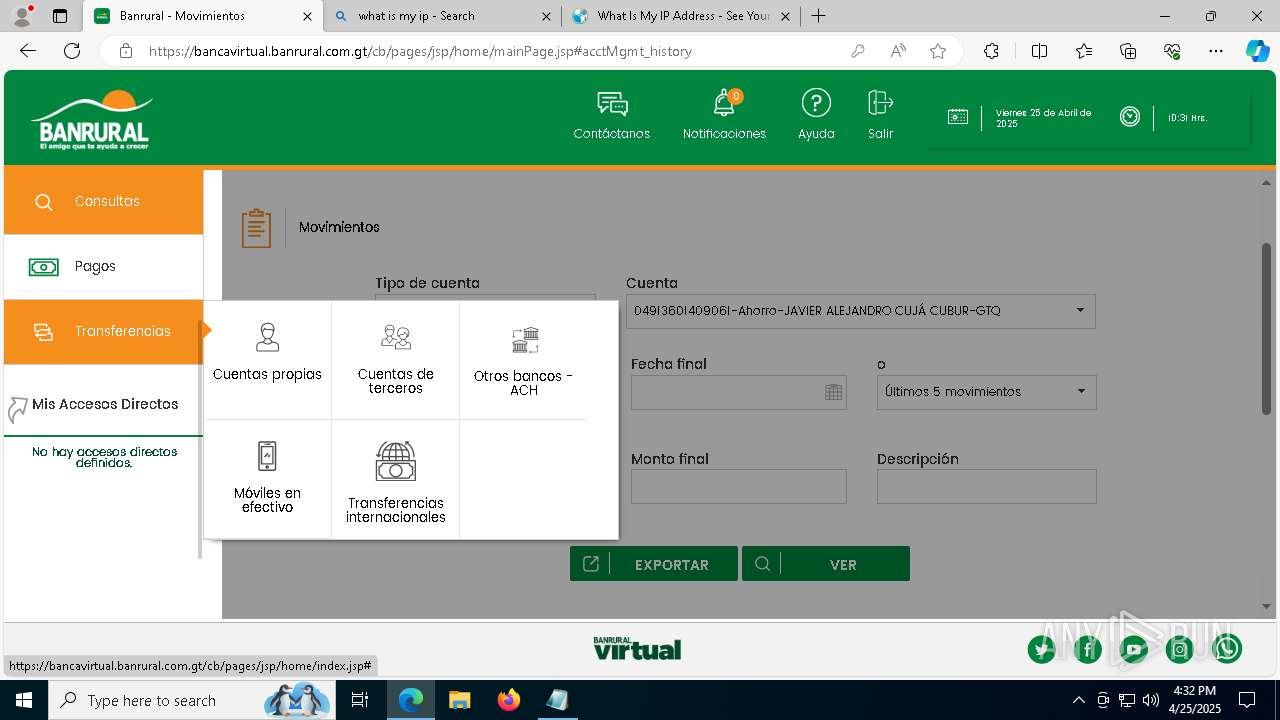Open a new browser tab

point(819,16)
